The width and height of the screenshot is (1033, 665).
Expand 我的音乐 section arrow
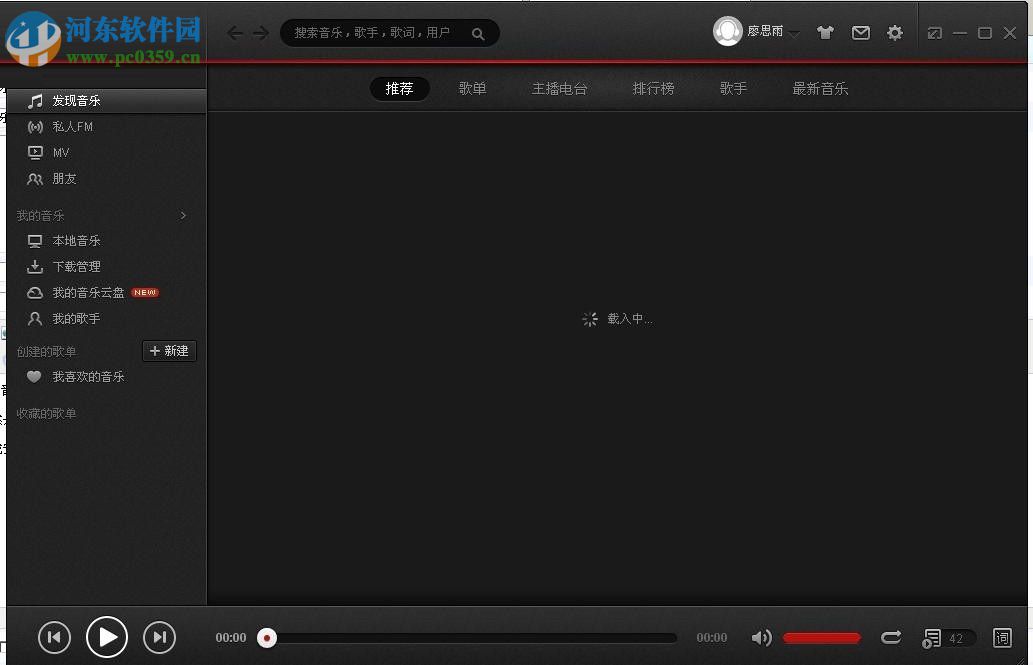click(x=183, y=215)
